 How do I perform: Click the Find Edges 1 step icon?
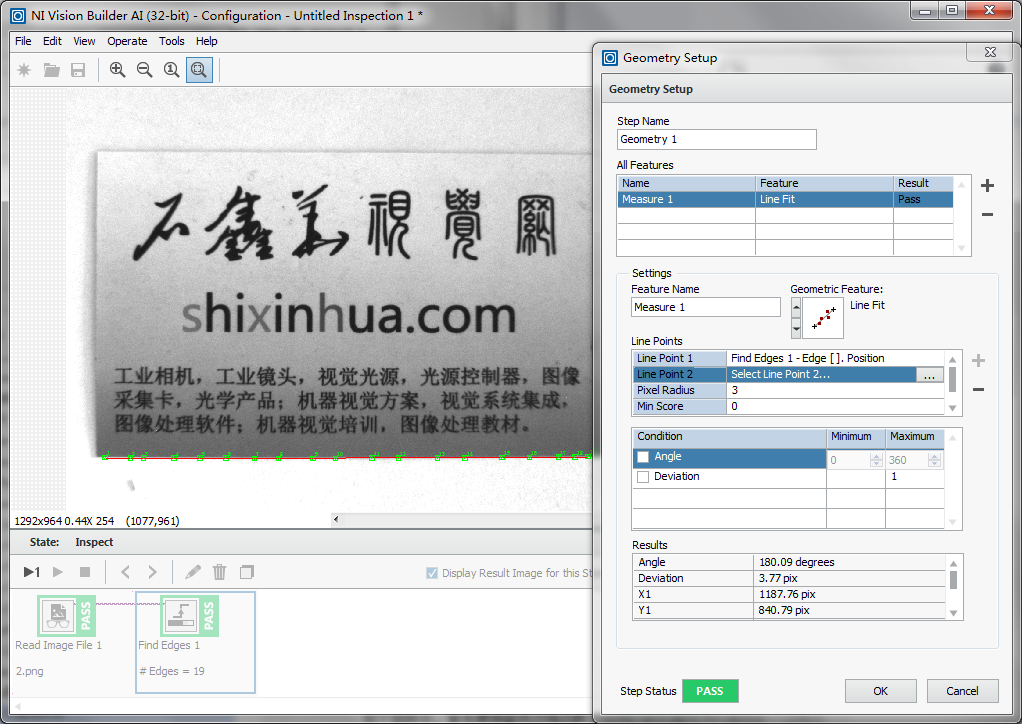point(182,616)
